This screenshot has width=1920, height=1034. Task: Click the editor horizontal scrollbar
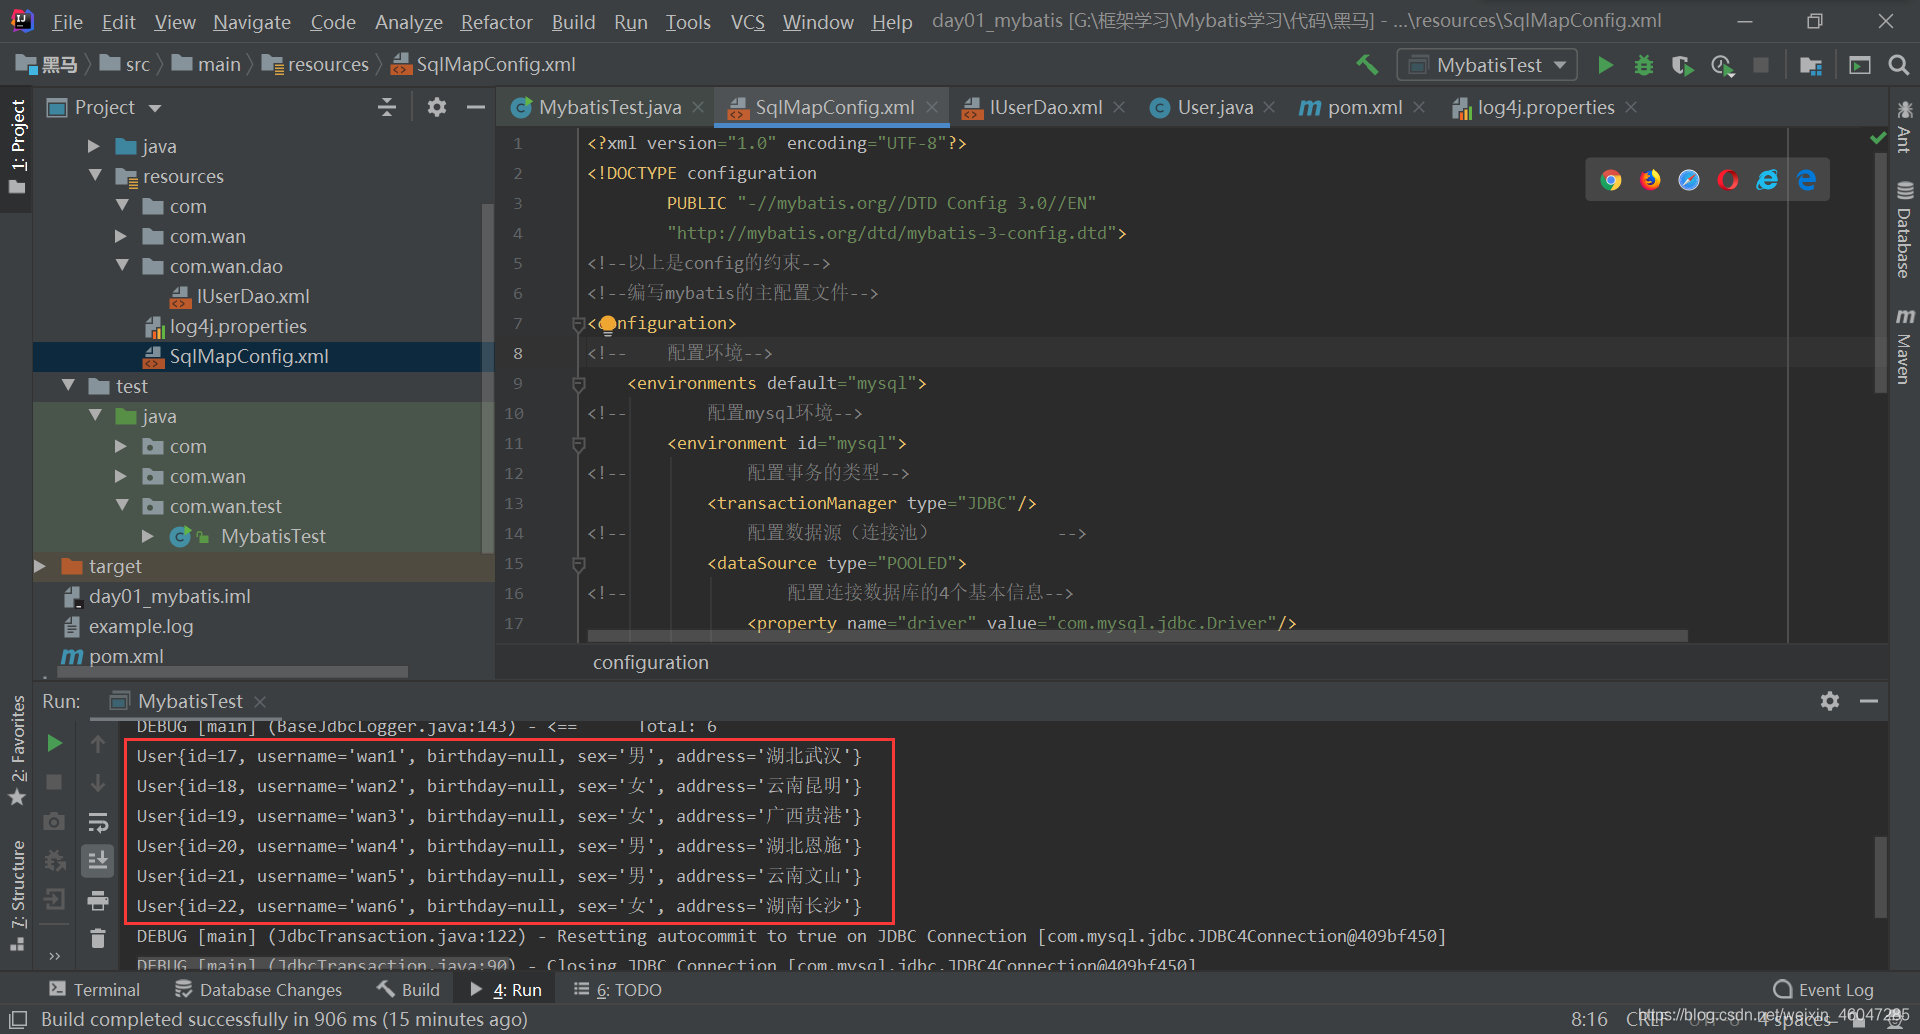pyautogui.click(x=1137, y=636)
